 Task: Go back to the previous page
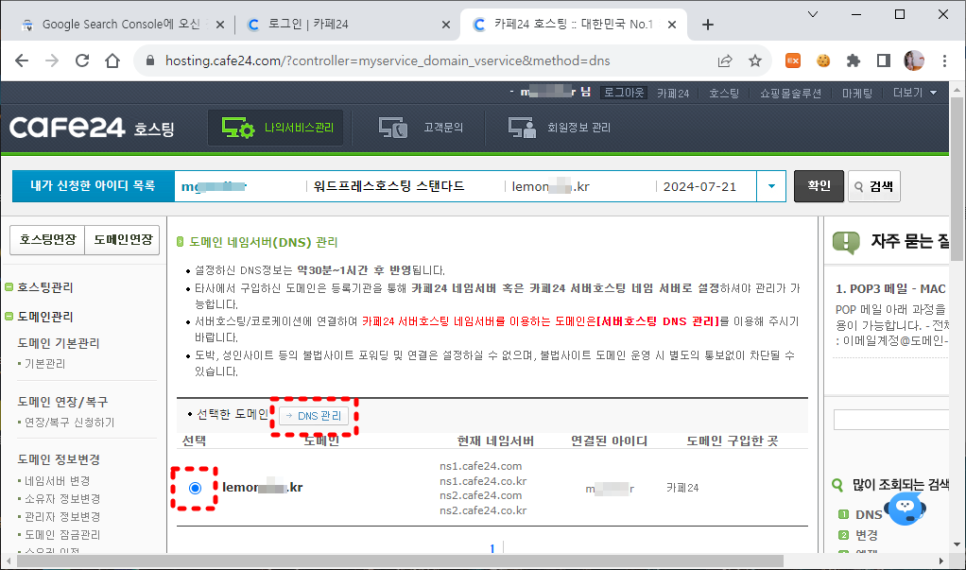point(22,60)
